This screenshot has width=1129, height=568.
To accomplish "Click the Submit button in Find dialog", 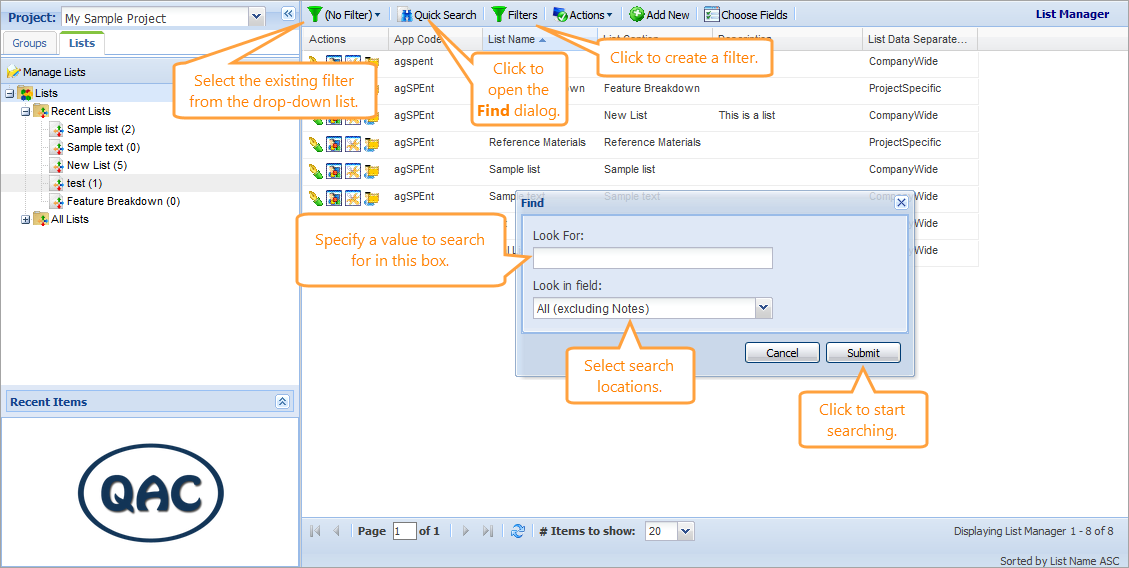I will (863, 353).
